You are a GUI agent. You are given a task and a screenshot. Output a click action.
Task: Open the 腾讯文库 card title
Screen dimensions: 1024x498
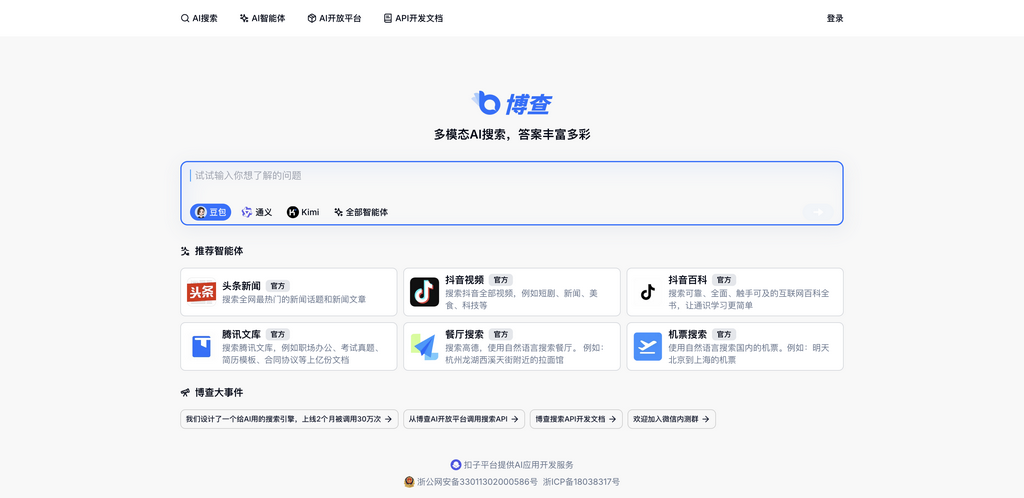coord(242,334)
